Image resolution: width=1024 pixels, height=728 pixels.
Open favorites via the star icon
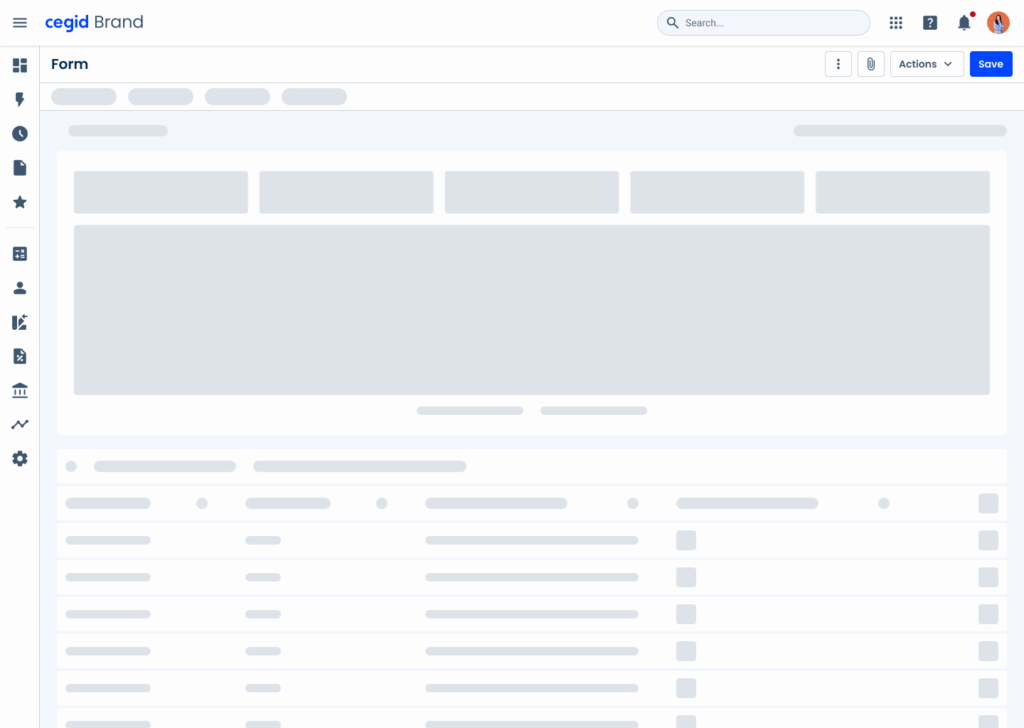(x=20, y=202)
